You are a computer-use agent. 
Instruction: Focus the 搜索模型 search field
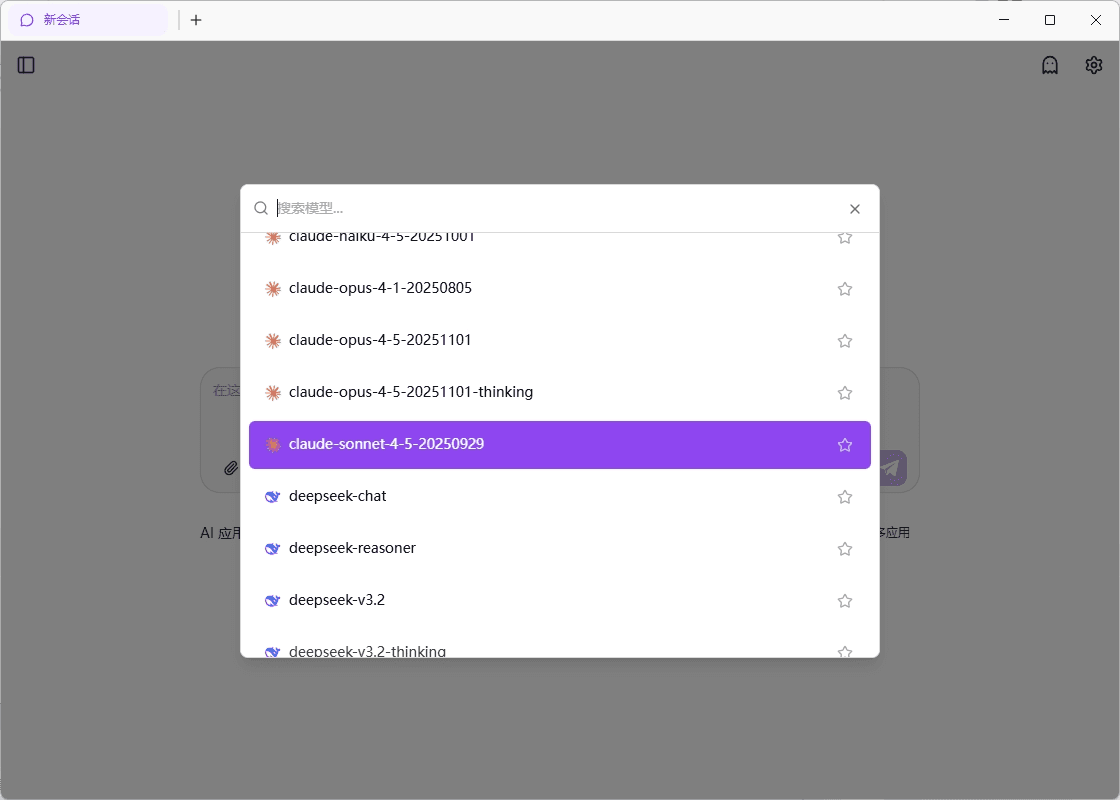pyautogui.click(x=557, y=208)
